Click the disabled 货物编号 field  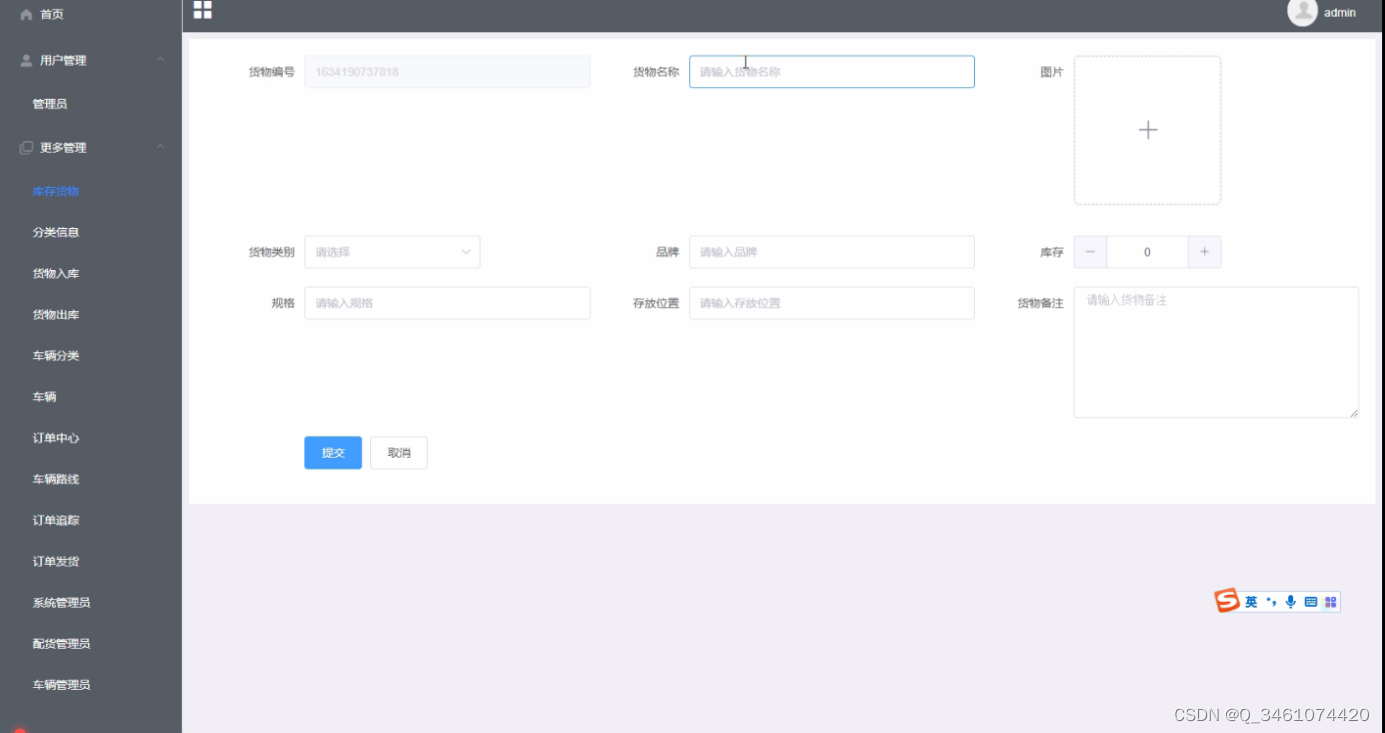447,72
